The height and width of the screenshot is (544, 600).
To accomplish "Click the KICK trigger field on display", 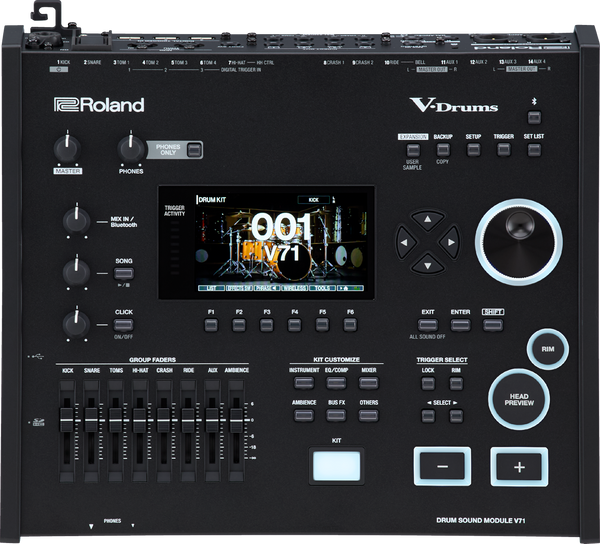I will 313,200.
